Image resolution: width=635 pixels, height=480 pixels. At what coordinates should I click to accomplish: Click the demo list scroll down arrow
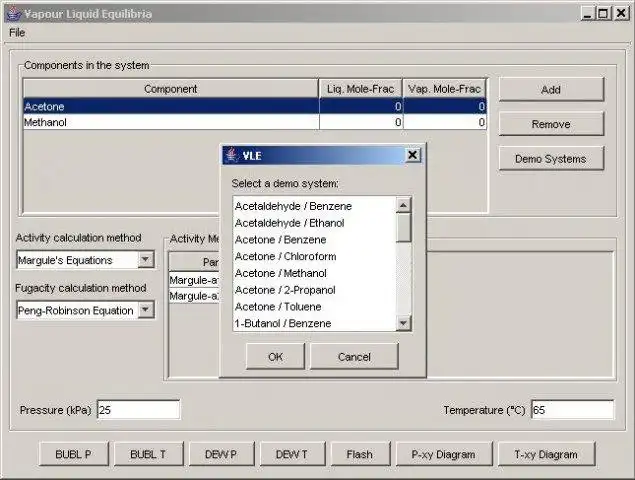[x=403, y=323]
